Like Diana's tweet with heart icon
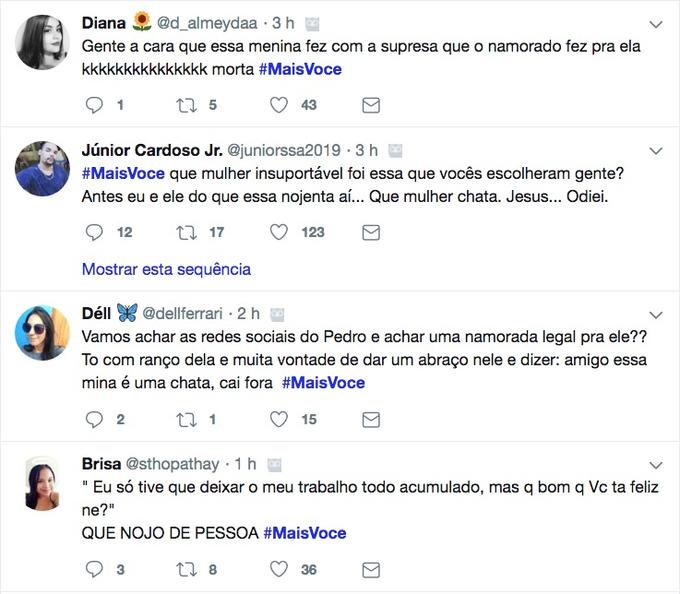This screenshot has width=680, height=594. (x=279, y=105)
